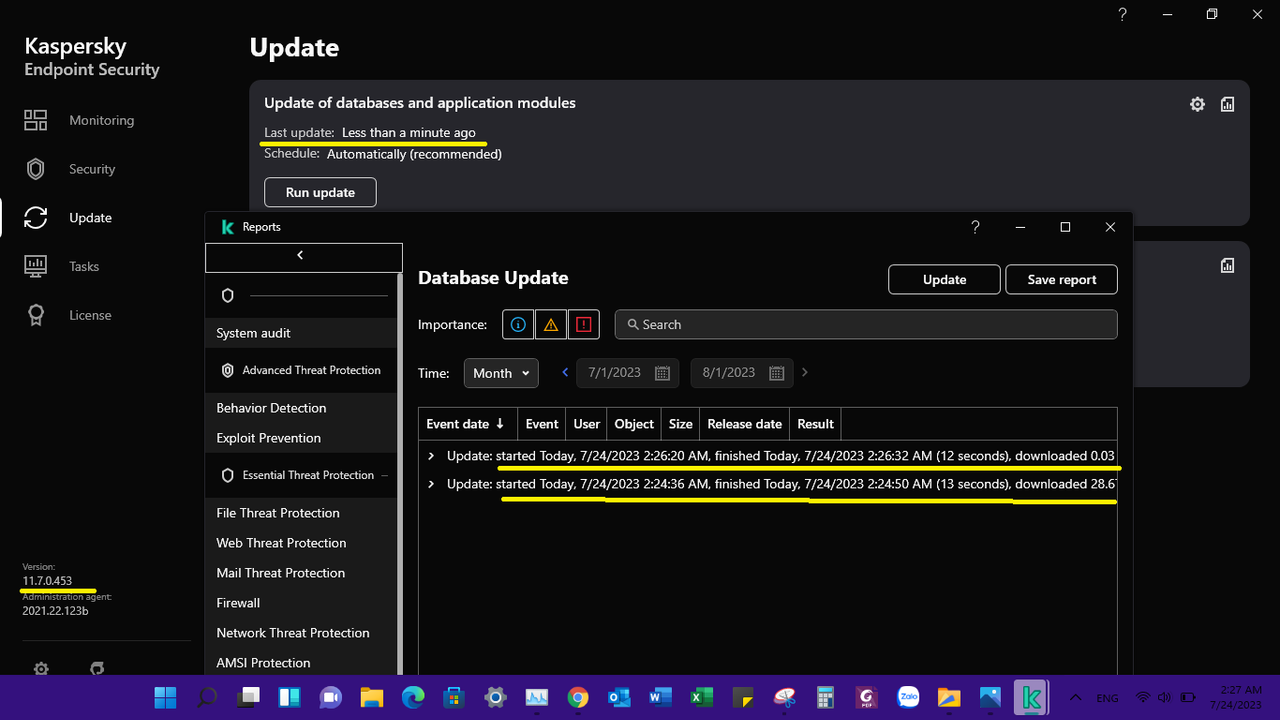
Task: Go to previous time period
Action: tap(565, 372)
